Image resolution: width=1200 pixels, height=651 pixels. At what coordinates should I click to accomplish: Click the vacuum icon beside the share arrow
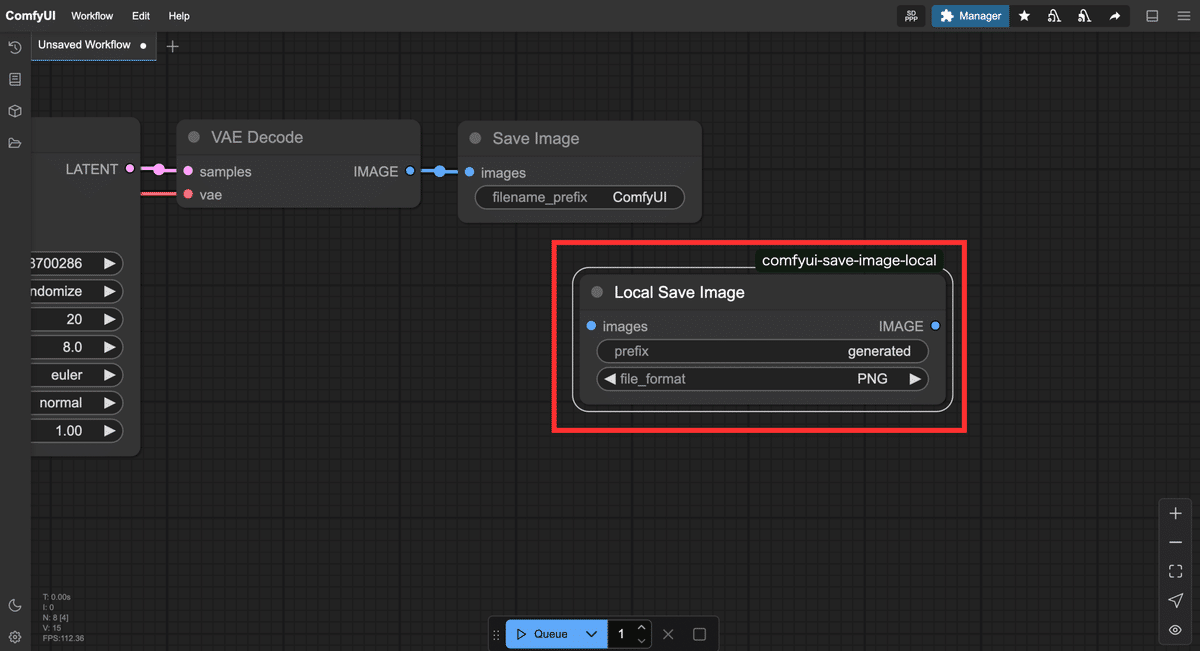1084,16
